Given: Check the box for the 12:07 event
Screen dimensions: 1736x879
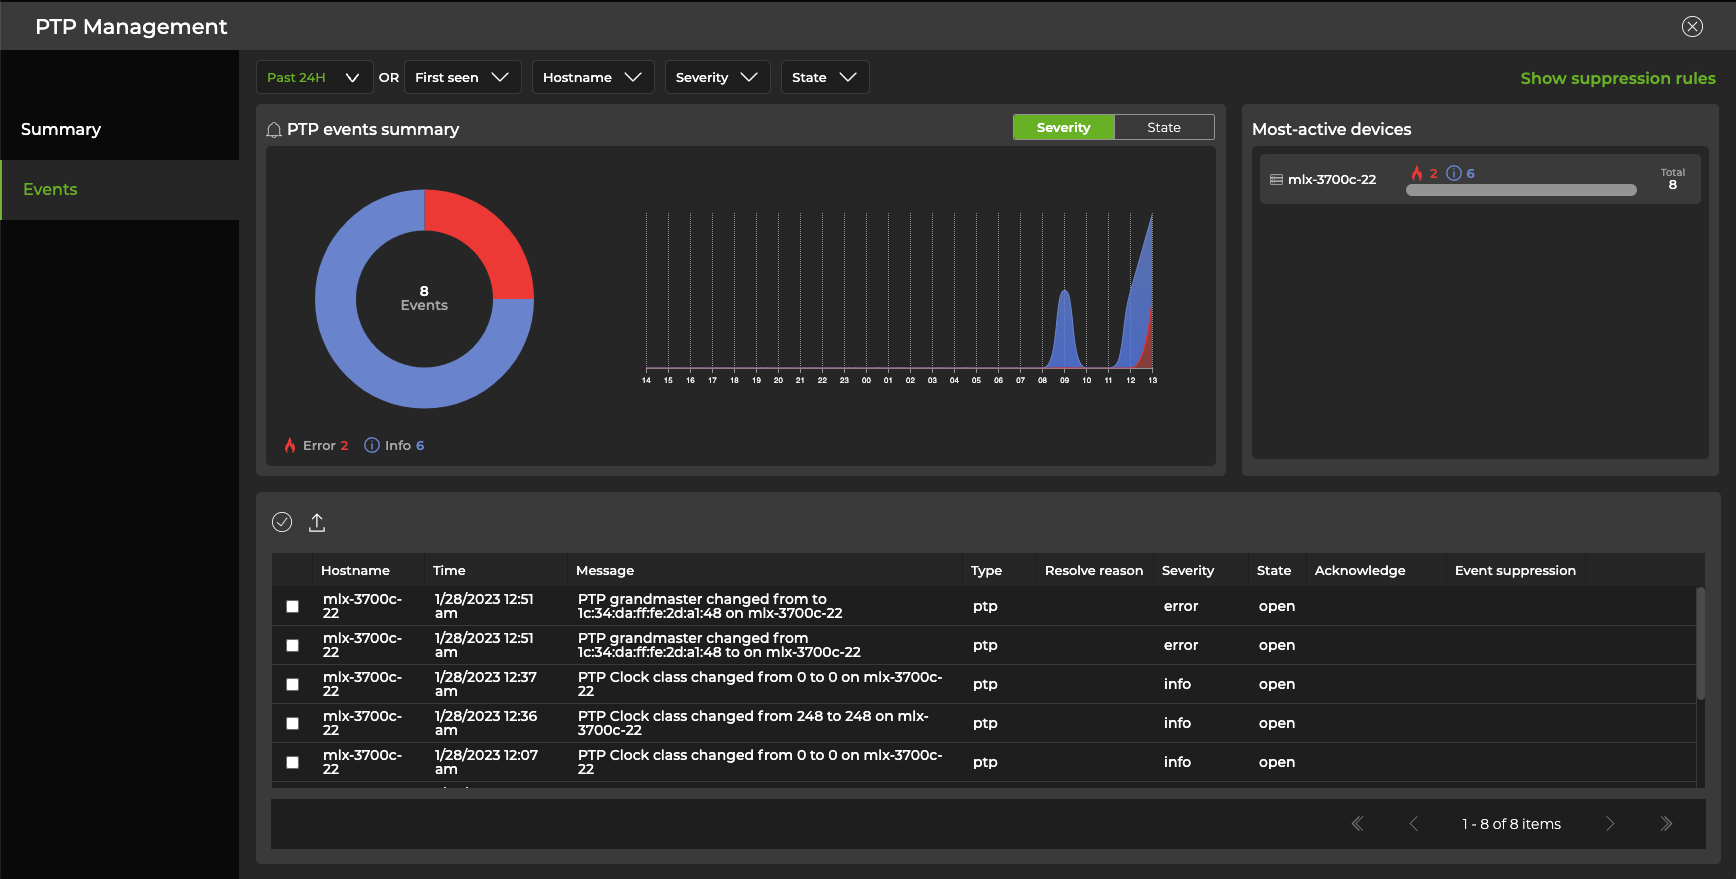Looking at the screenshot, I should coord(293,763).
